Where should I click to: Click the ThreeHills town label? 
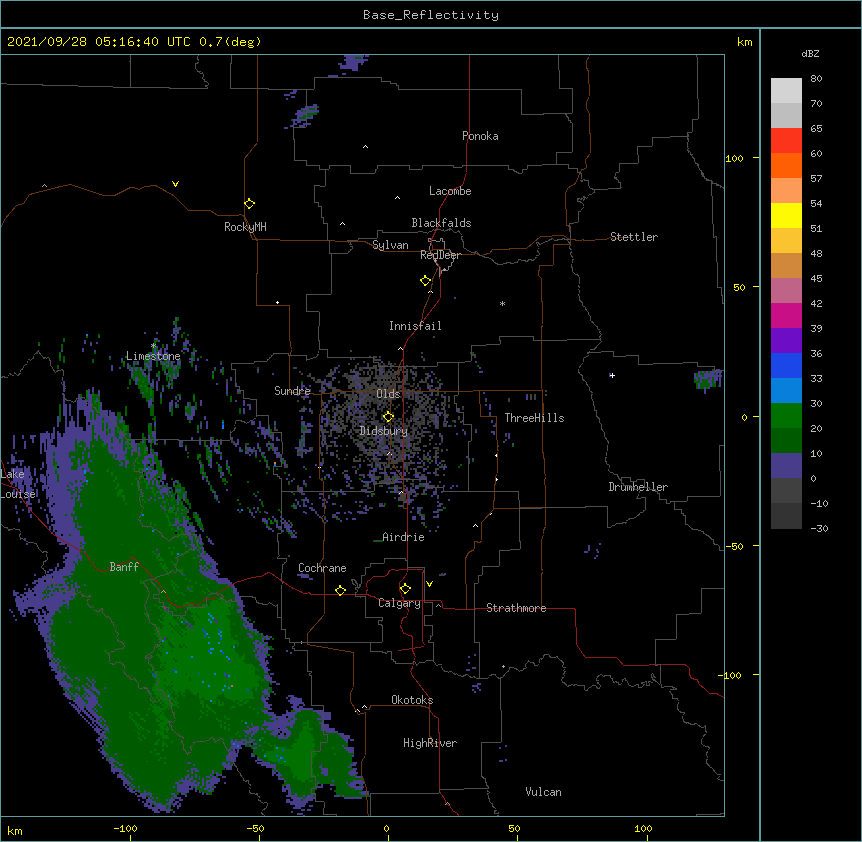(x=534, y=418)
